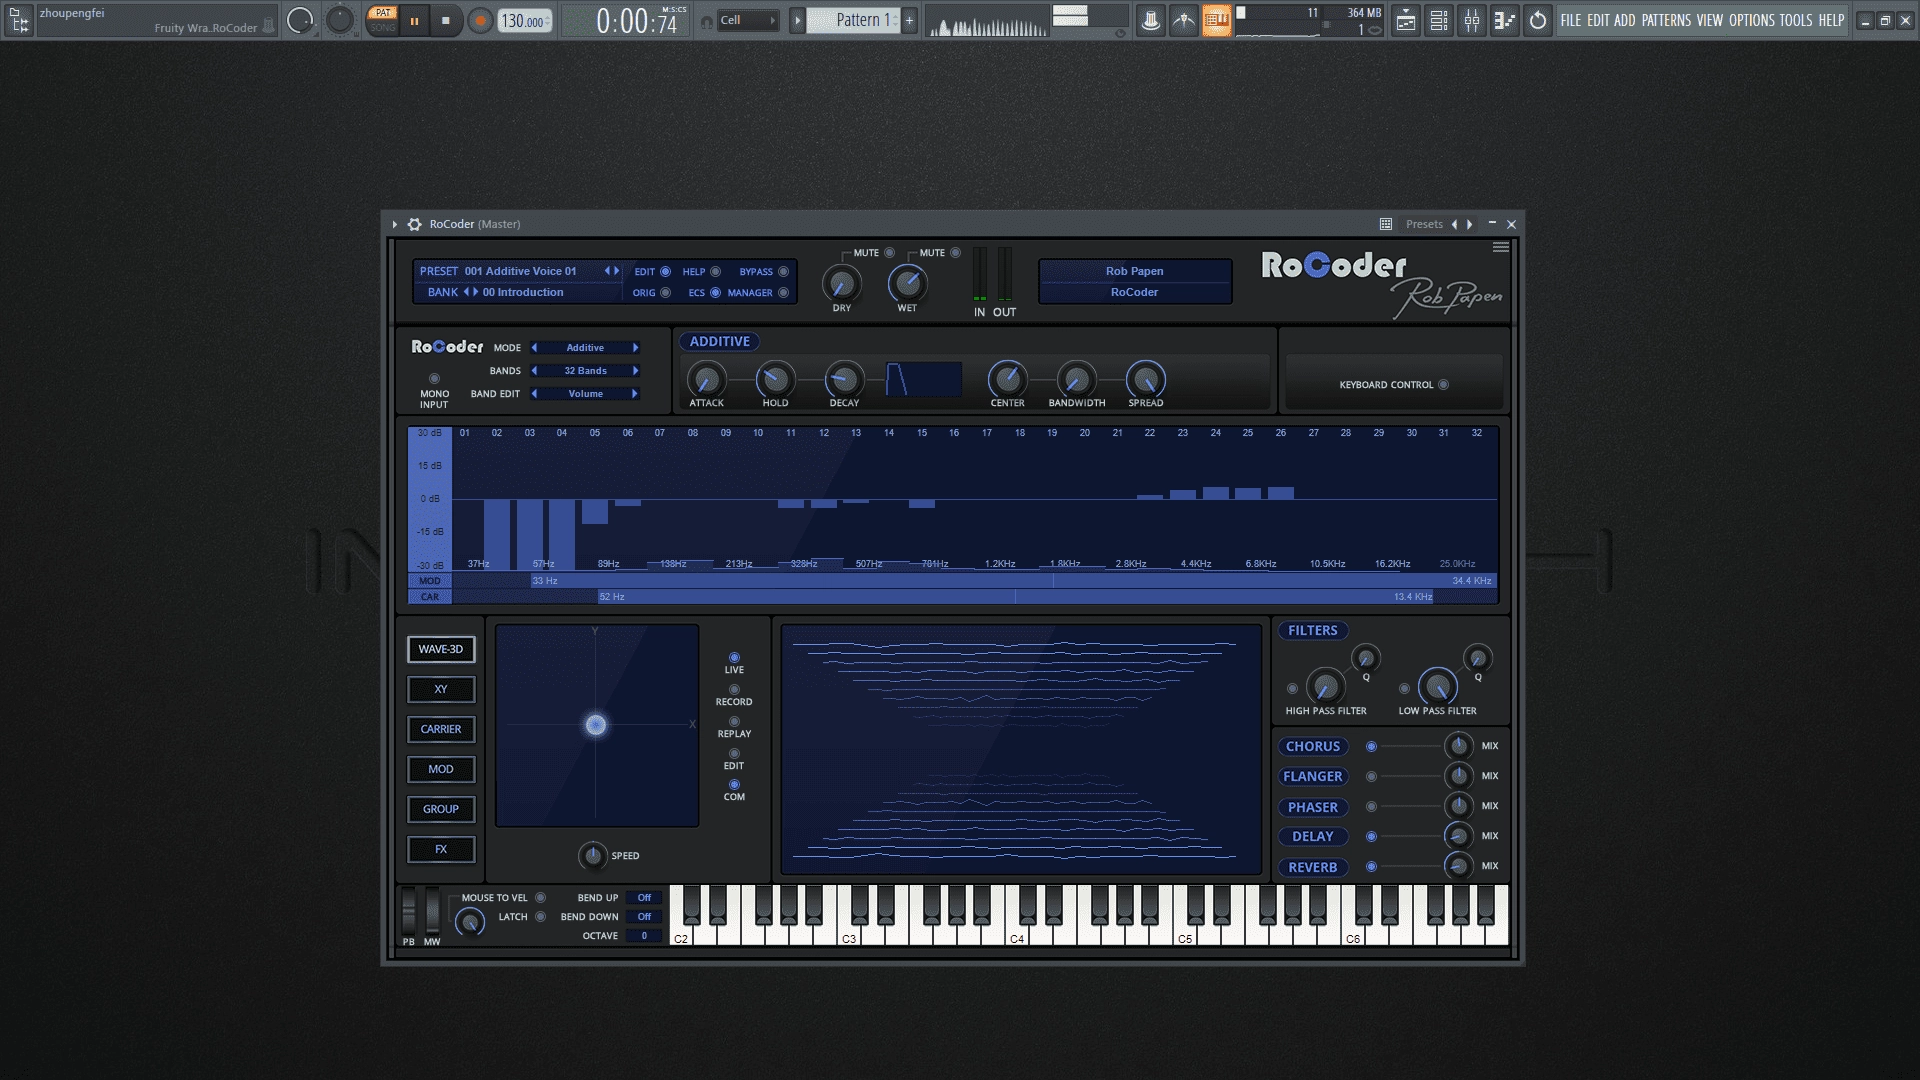Open the Cell snap dropdown
The height and width of the screenshot is (1080, 1920).
tap(748, 20)
